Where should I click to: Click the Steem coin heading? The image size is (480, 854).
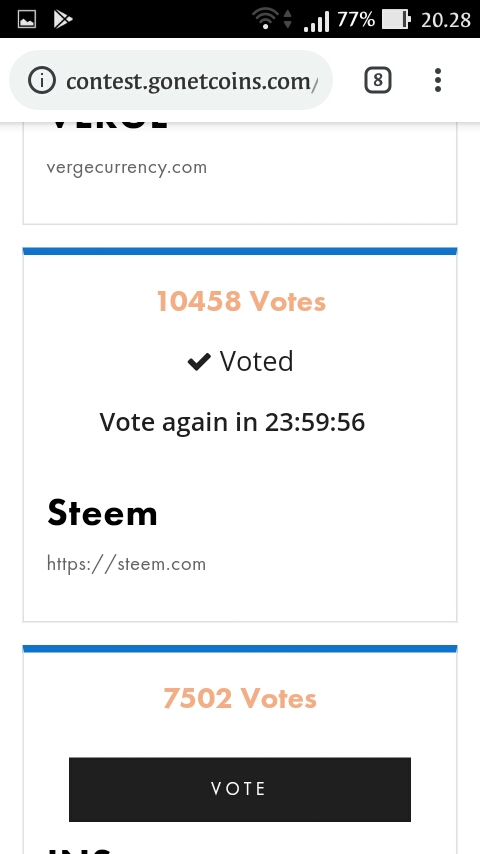coord(102,513)
